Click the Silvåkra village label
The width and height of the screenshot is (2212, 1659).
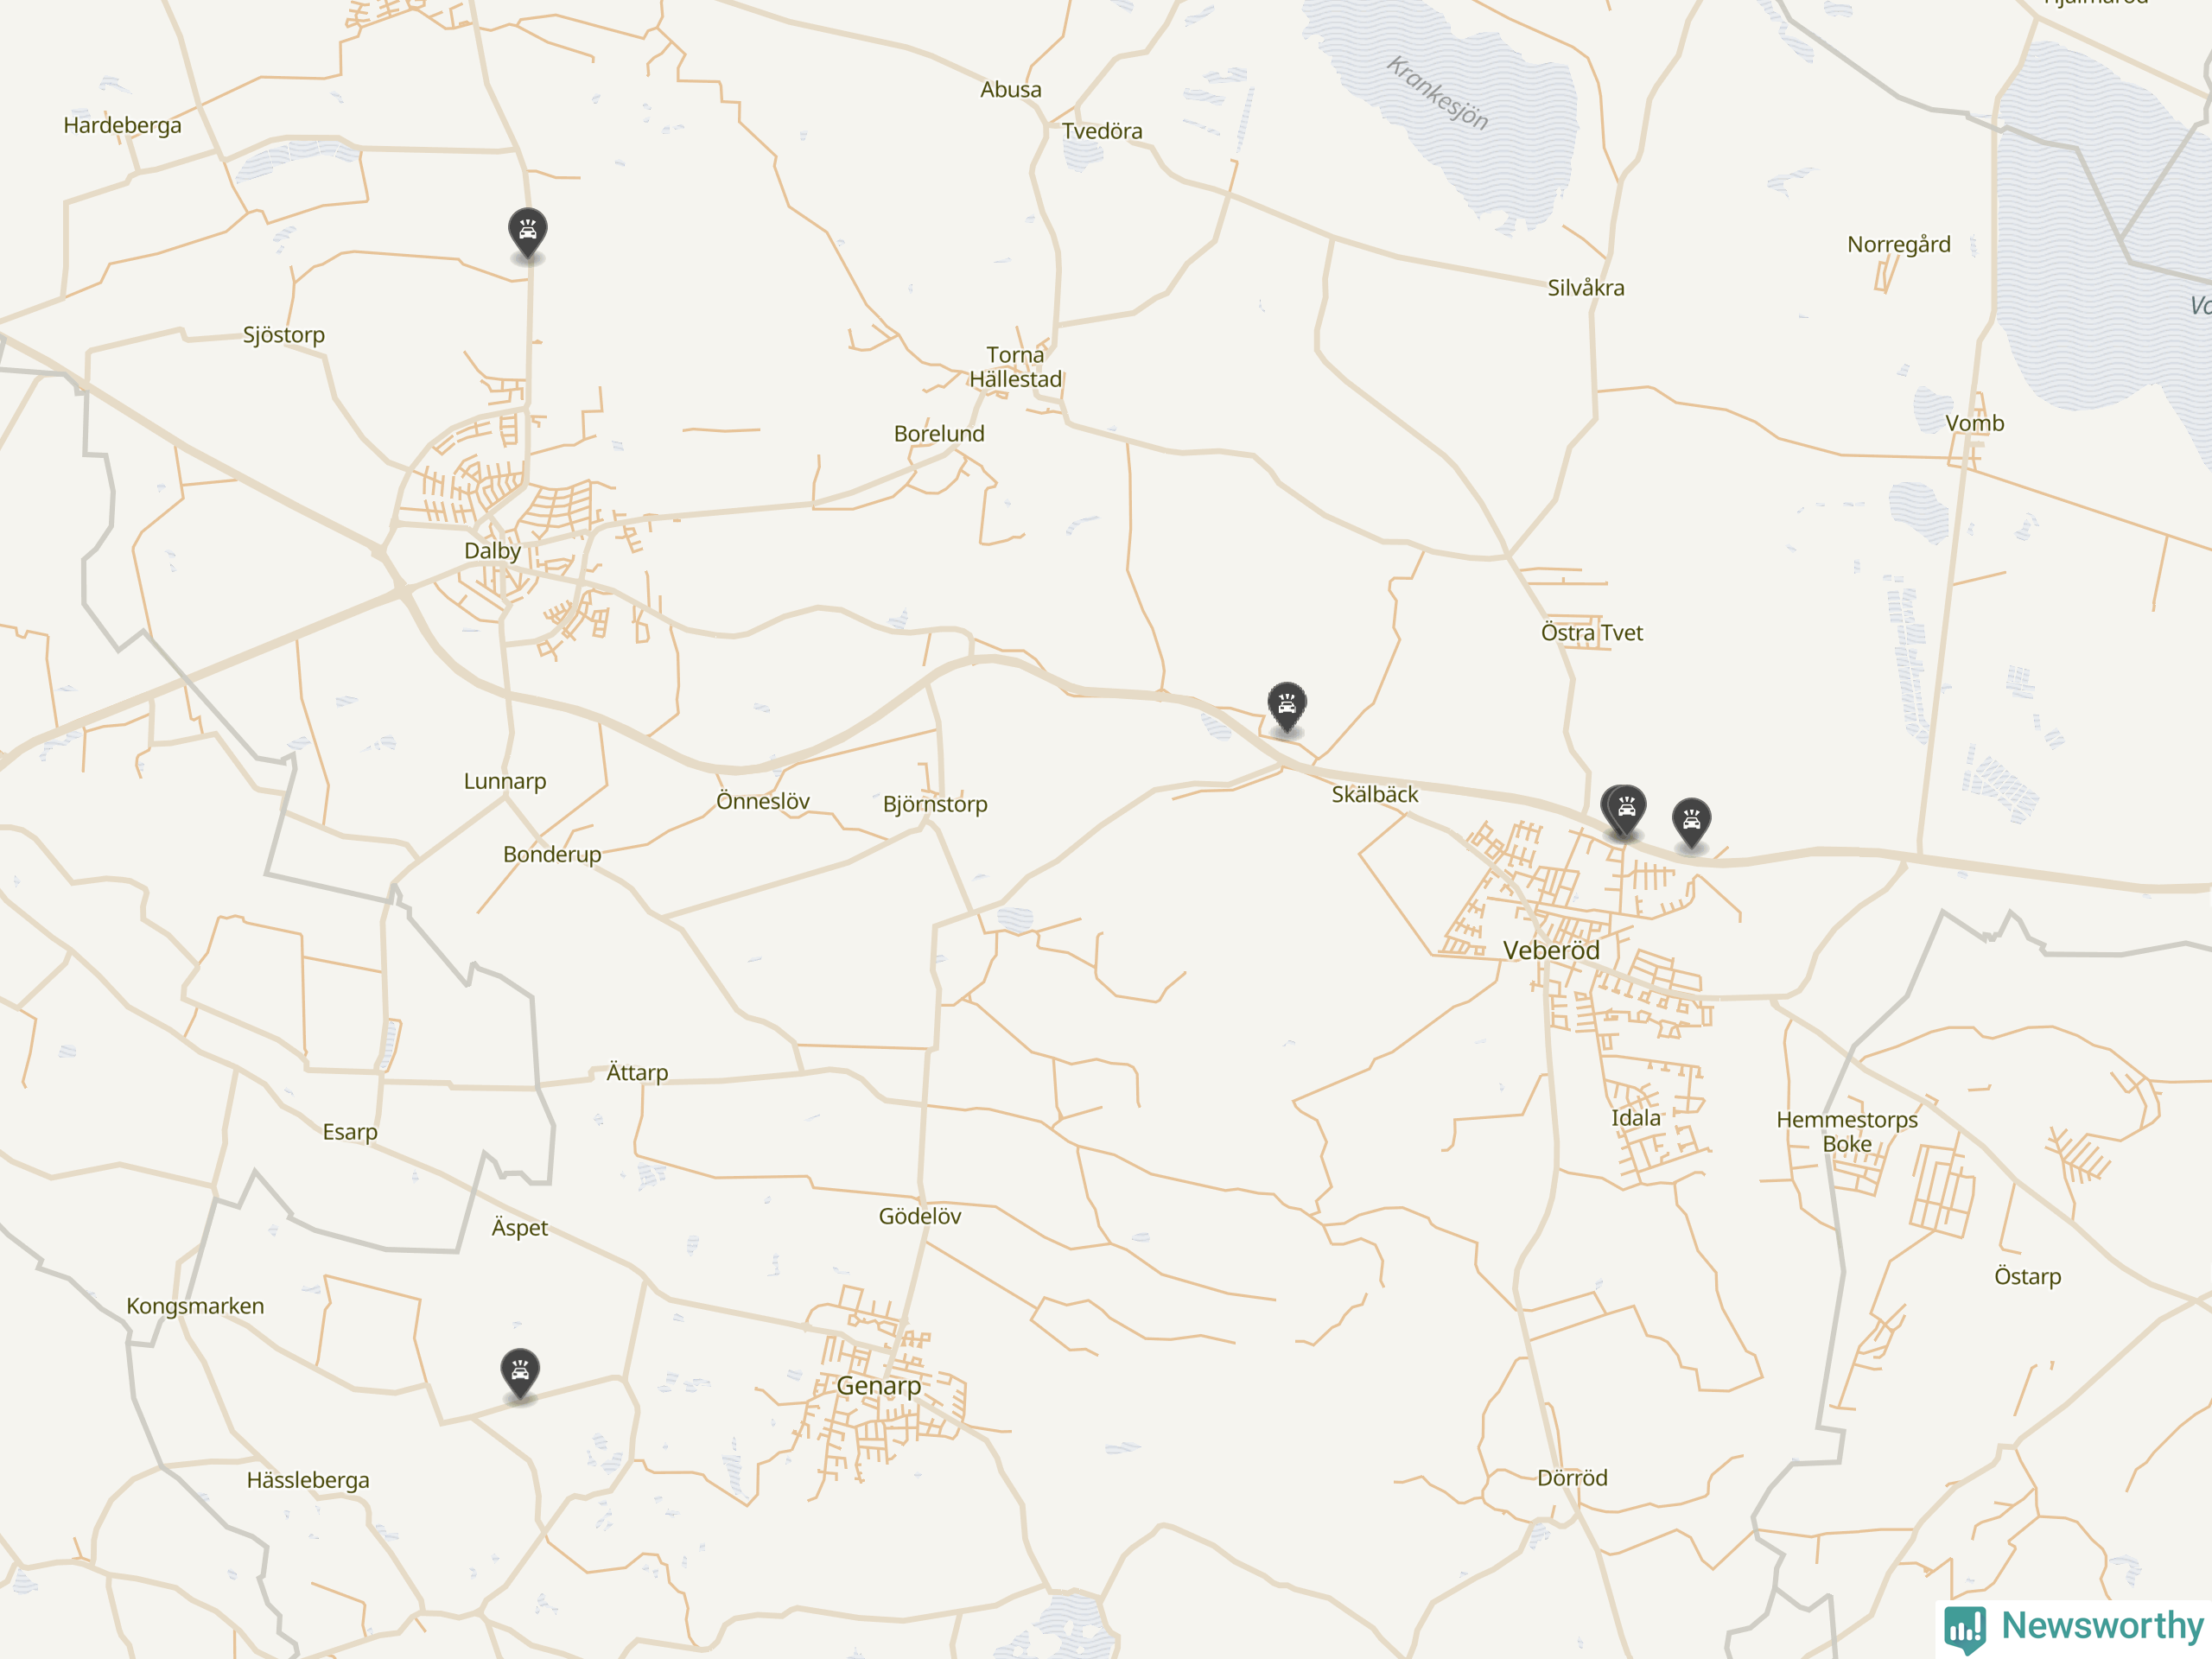(x=1586, y=288)
